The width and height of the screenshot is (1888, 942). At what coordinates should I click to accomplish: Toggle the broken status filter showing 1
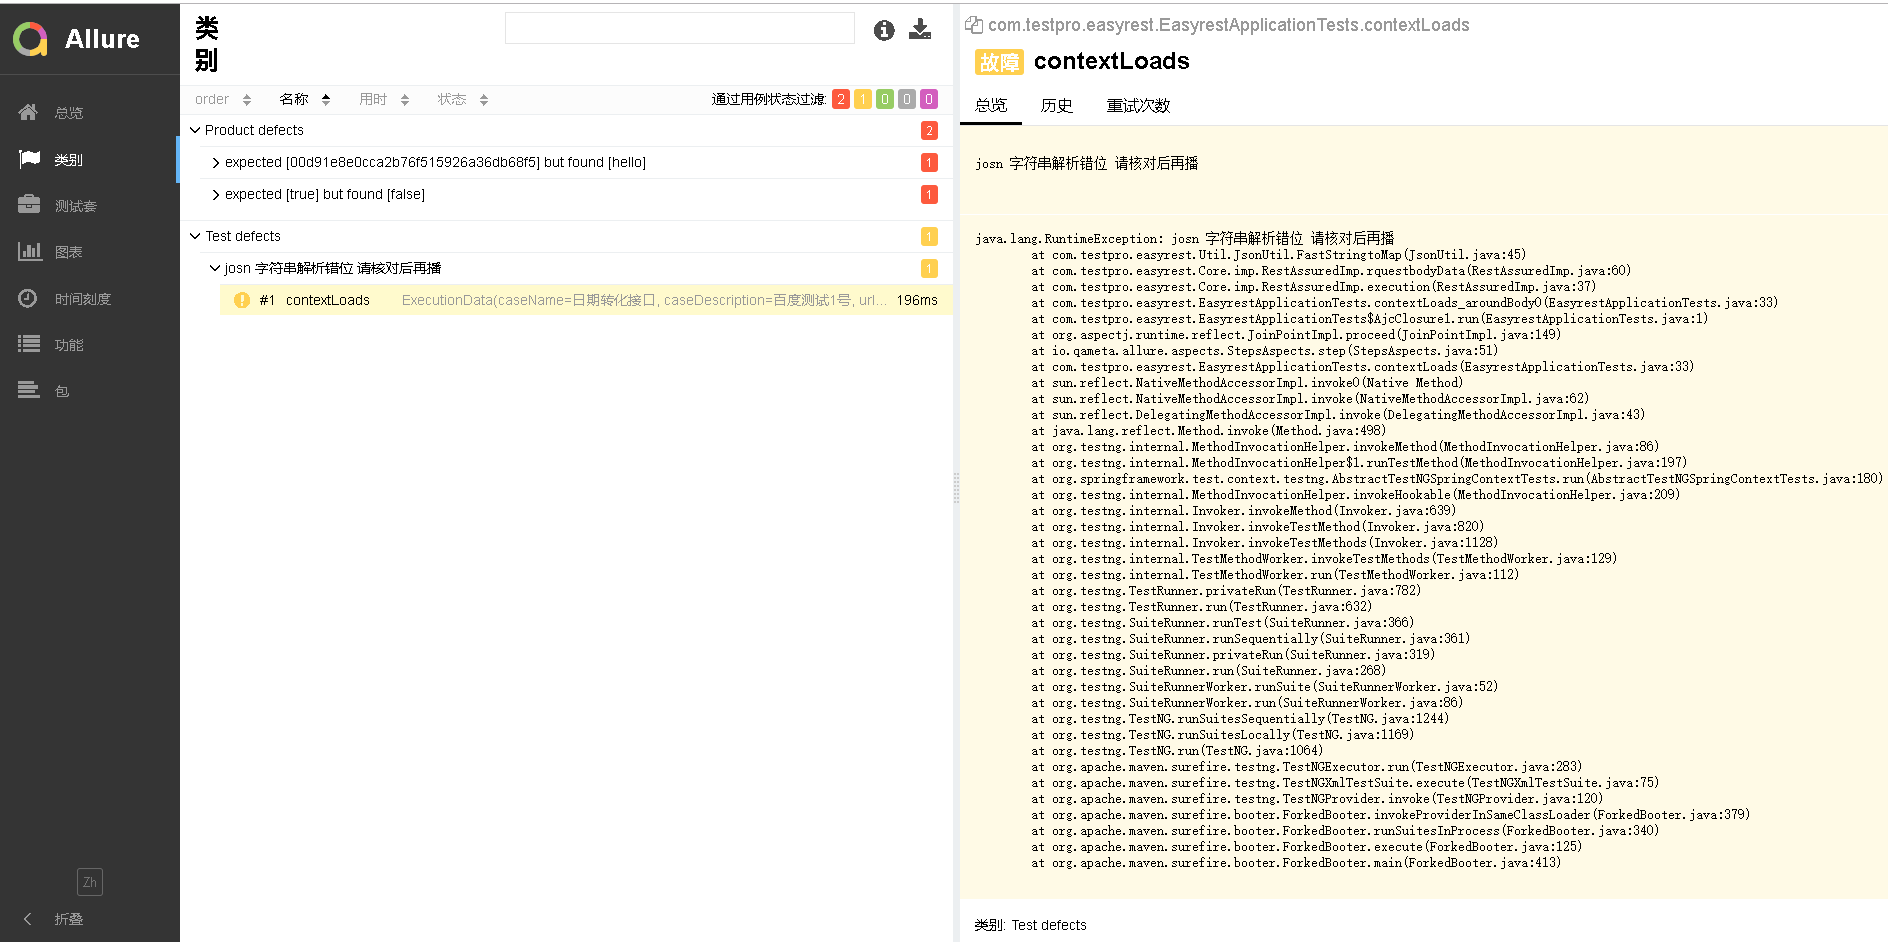click(x=863, y=99)
